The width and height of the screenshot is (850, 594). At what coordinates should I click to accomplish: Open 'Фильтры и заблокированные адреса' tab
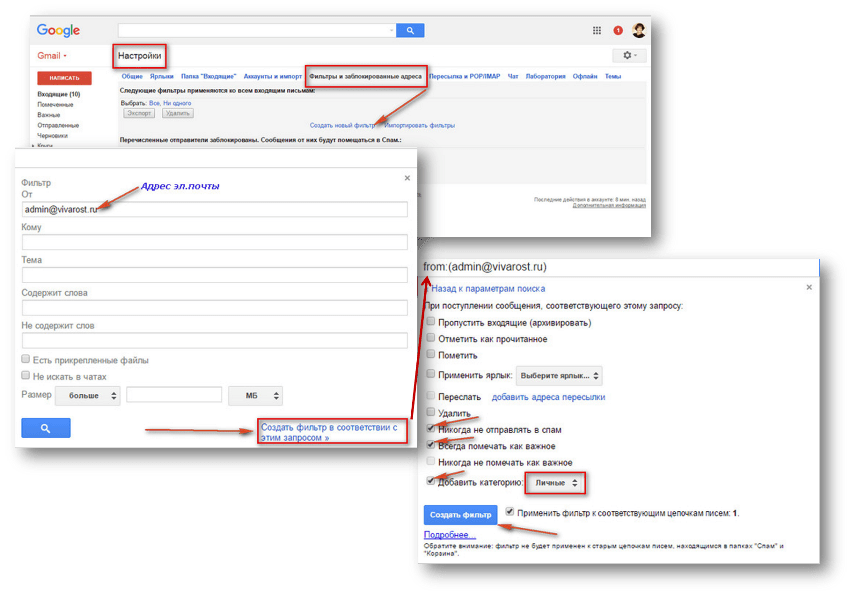[x=365, y=76]
